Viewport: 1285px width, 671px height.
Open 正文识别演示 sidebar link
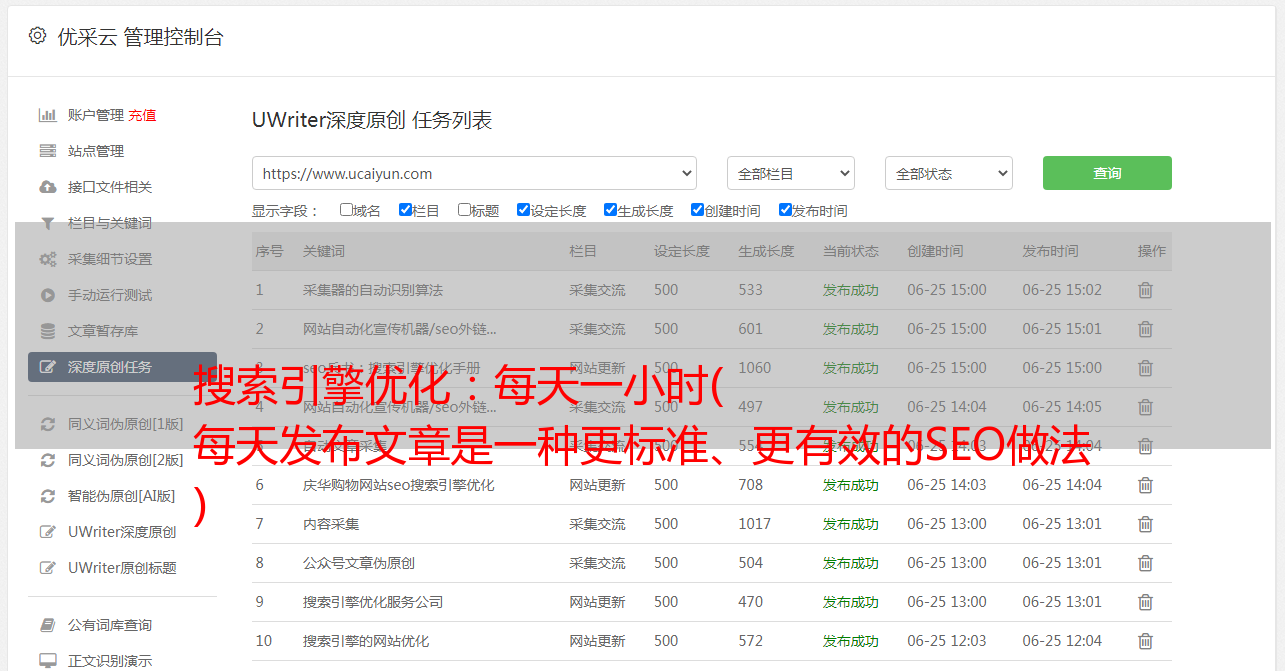[110, 661]
